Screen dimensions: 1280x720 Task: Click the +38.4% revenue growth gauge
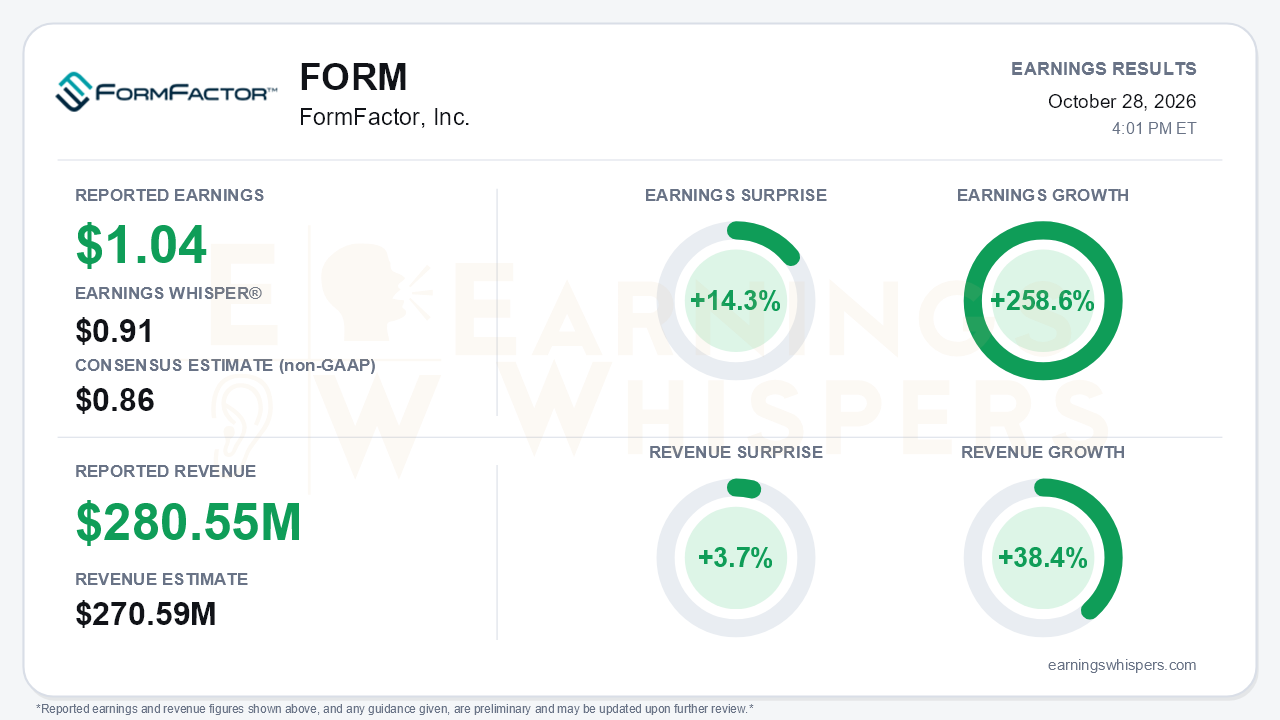coord(1043,558)
